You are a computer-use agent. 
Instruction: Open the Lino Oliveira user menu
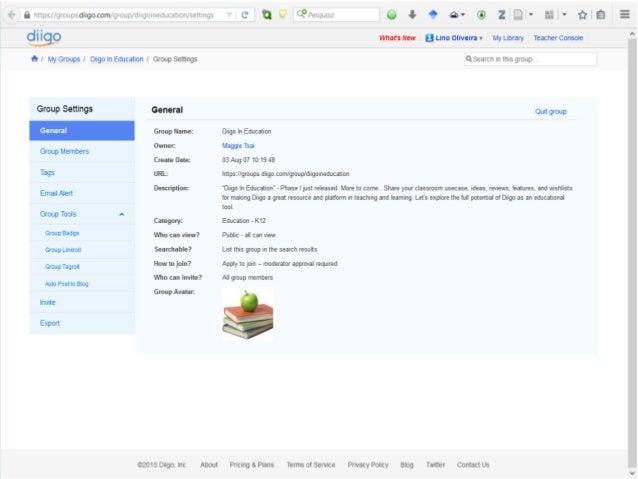454,38
